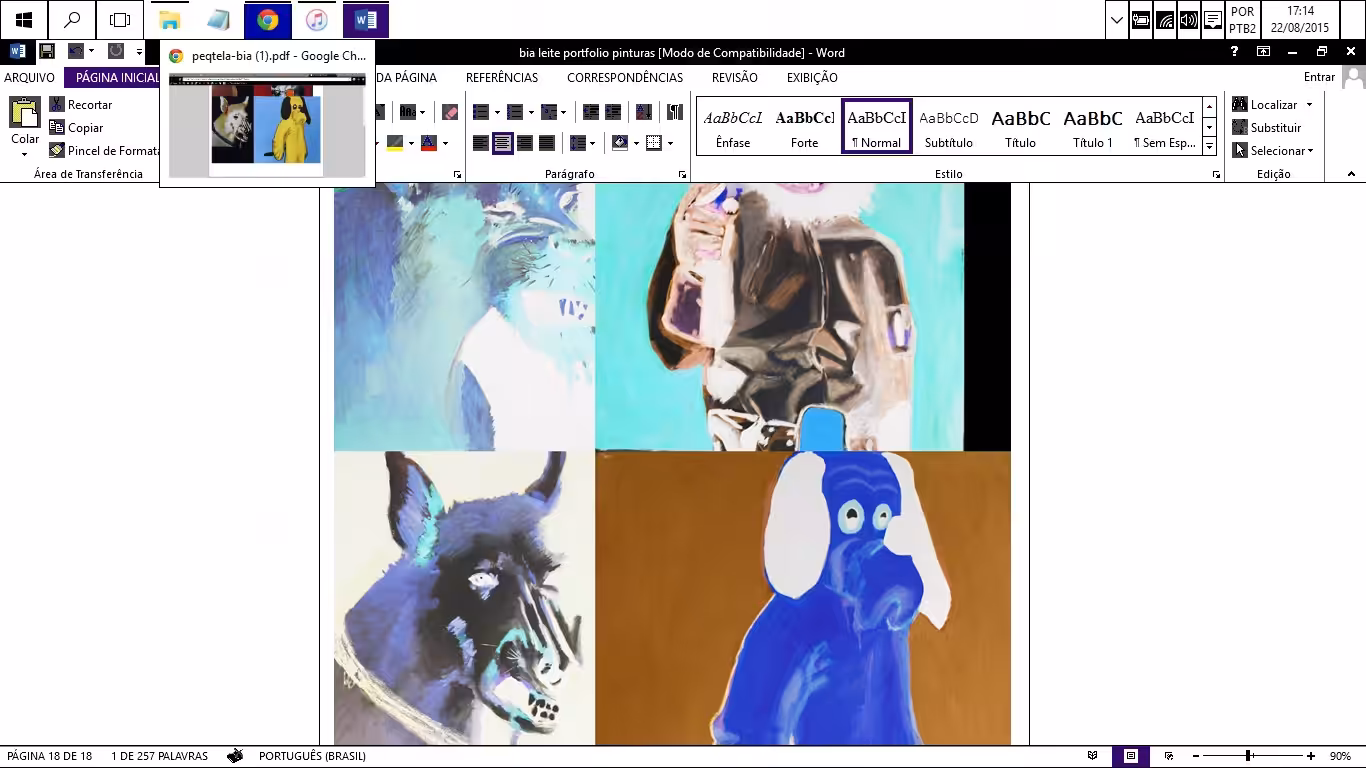Redo the action using the circular arrow
Viewport: 1366px width, 768px height.
click(115, 52)
